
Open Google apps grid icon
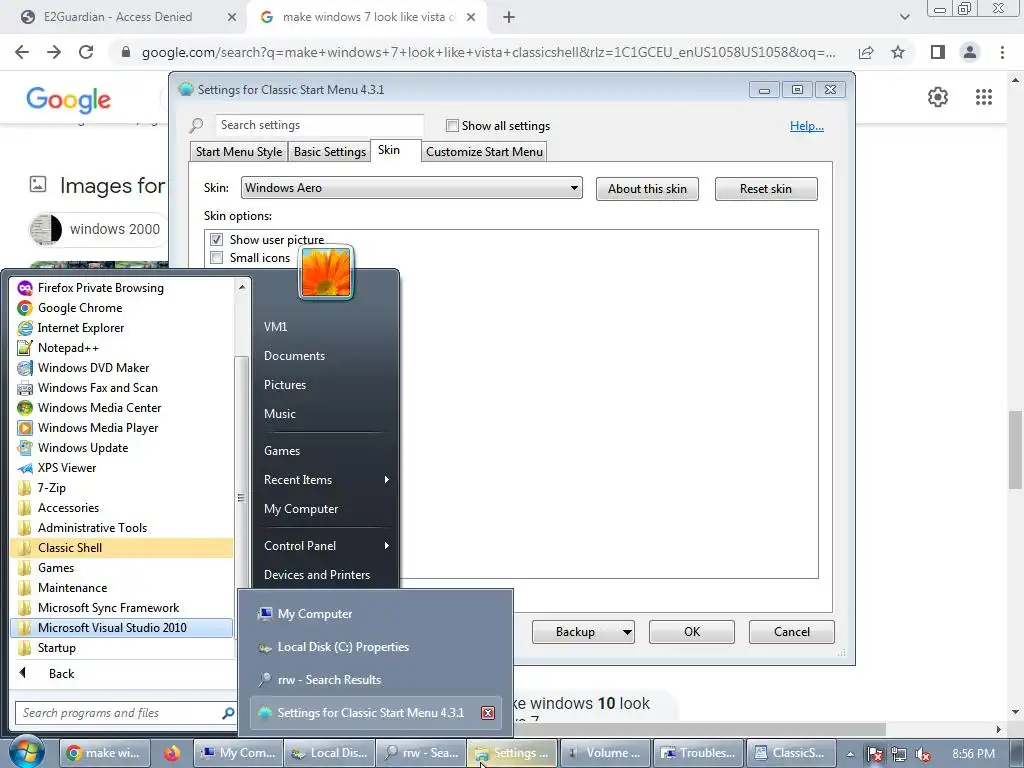pyautogui.click(x=984, y=97)
